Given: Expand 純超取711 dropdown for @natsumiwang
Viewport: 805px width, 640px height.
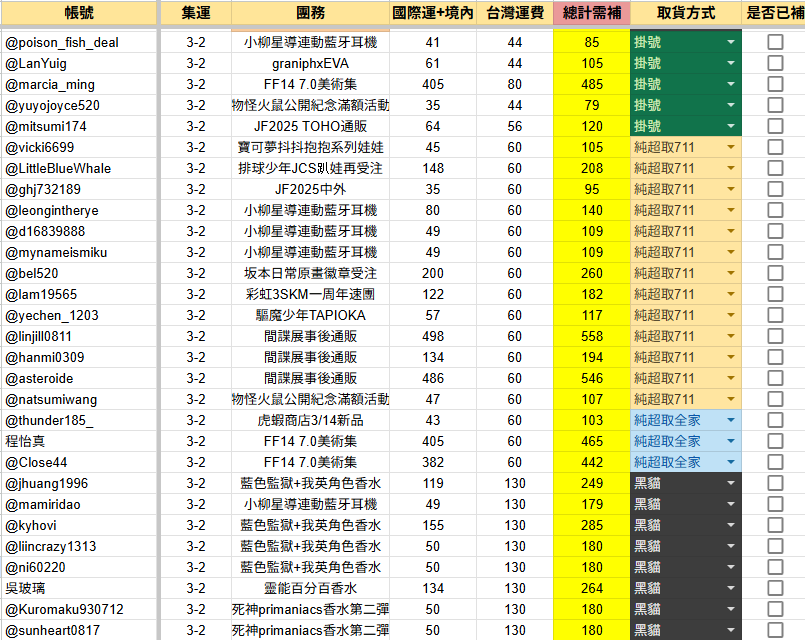Looking at the screenshot, I should [731, 399].
